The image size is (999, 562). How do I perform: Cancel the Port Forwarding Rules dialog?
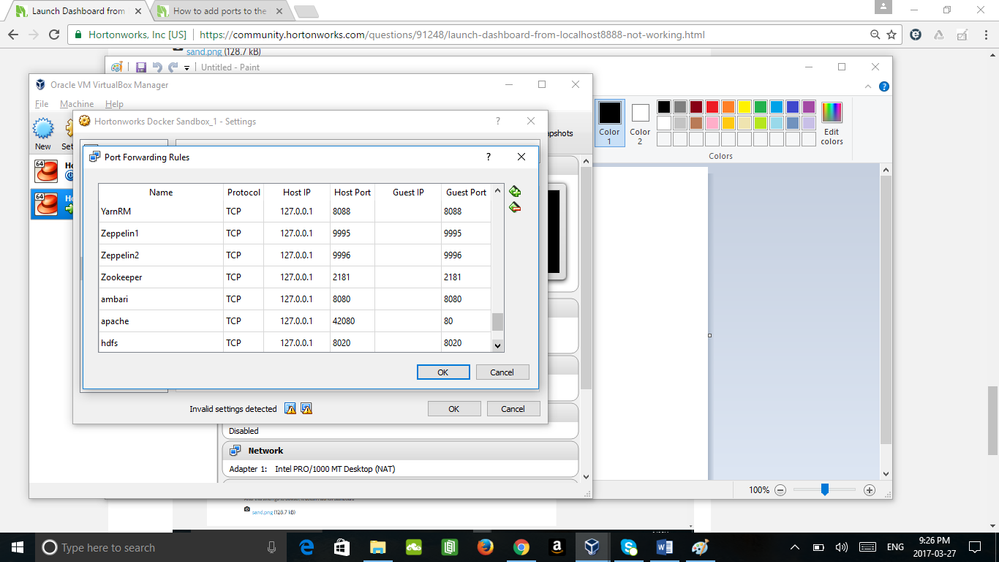coord(501,372)
